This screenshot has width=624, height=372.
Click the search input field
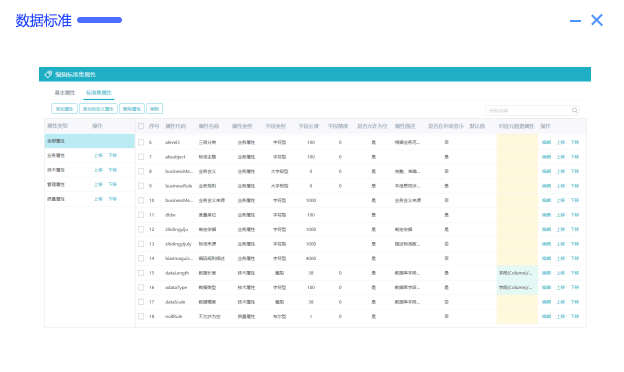[x=528, y=110]
